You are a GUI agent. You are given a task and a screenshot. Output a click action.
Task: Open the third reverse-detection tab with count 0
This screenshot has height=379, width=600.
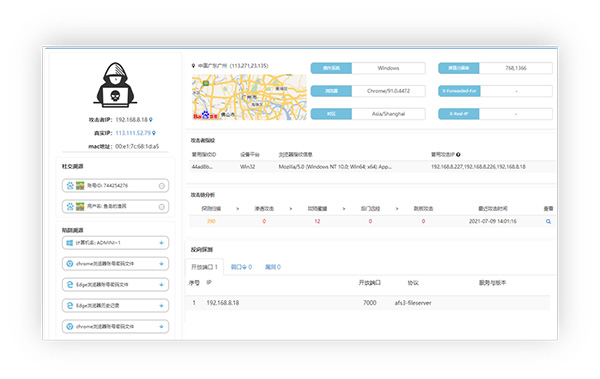click(x=273, y=267)
